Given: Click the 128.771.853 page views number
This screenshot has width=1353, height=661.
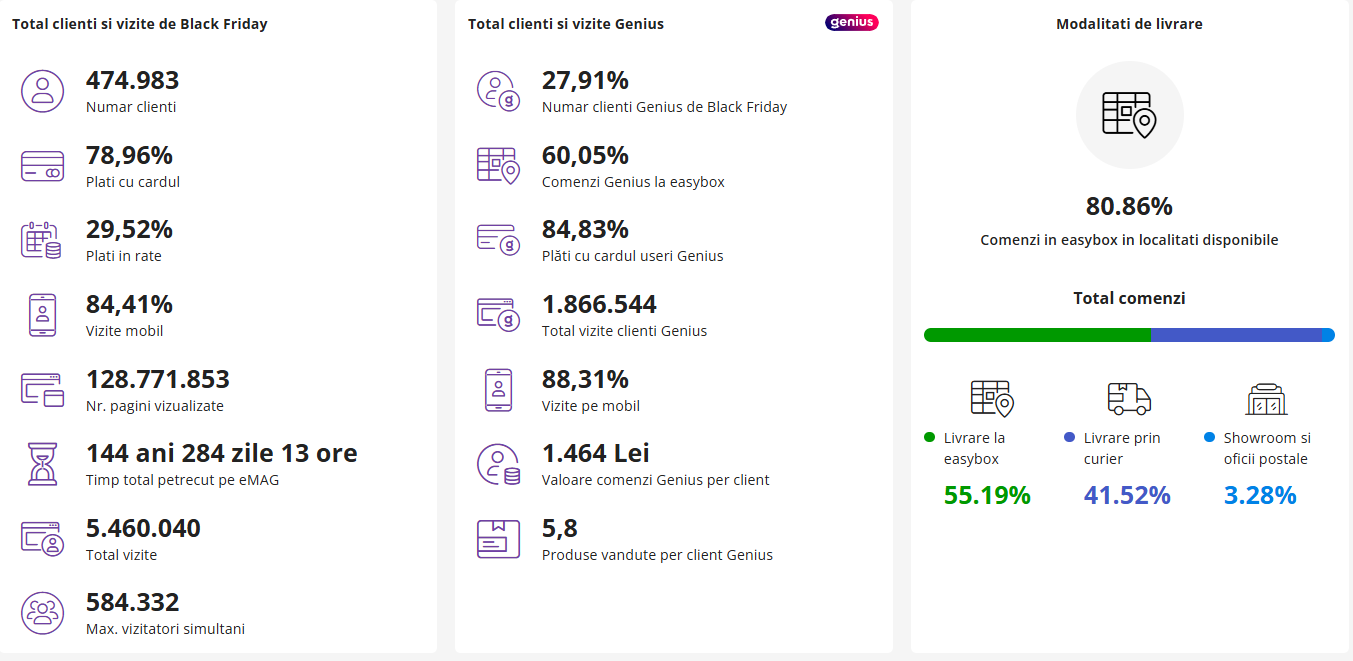Looking at the screenshot, I should point(158,380).
